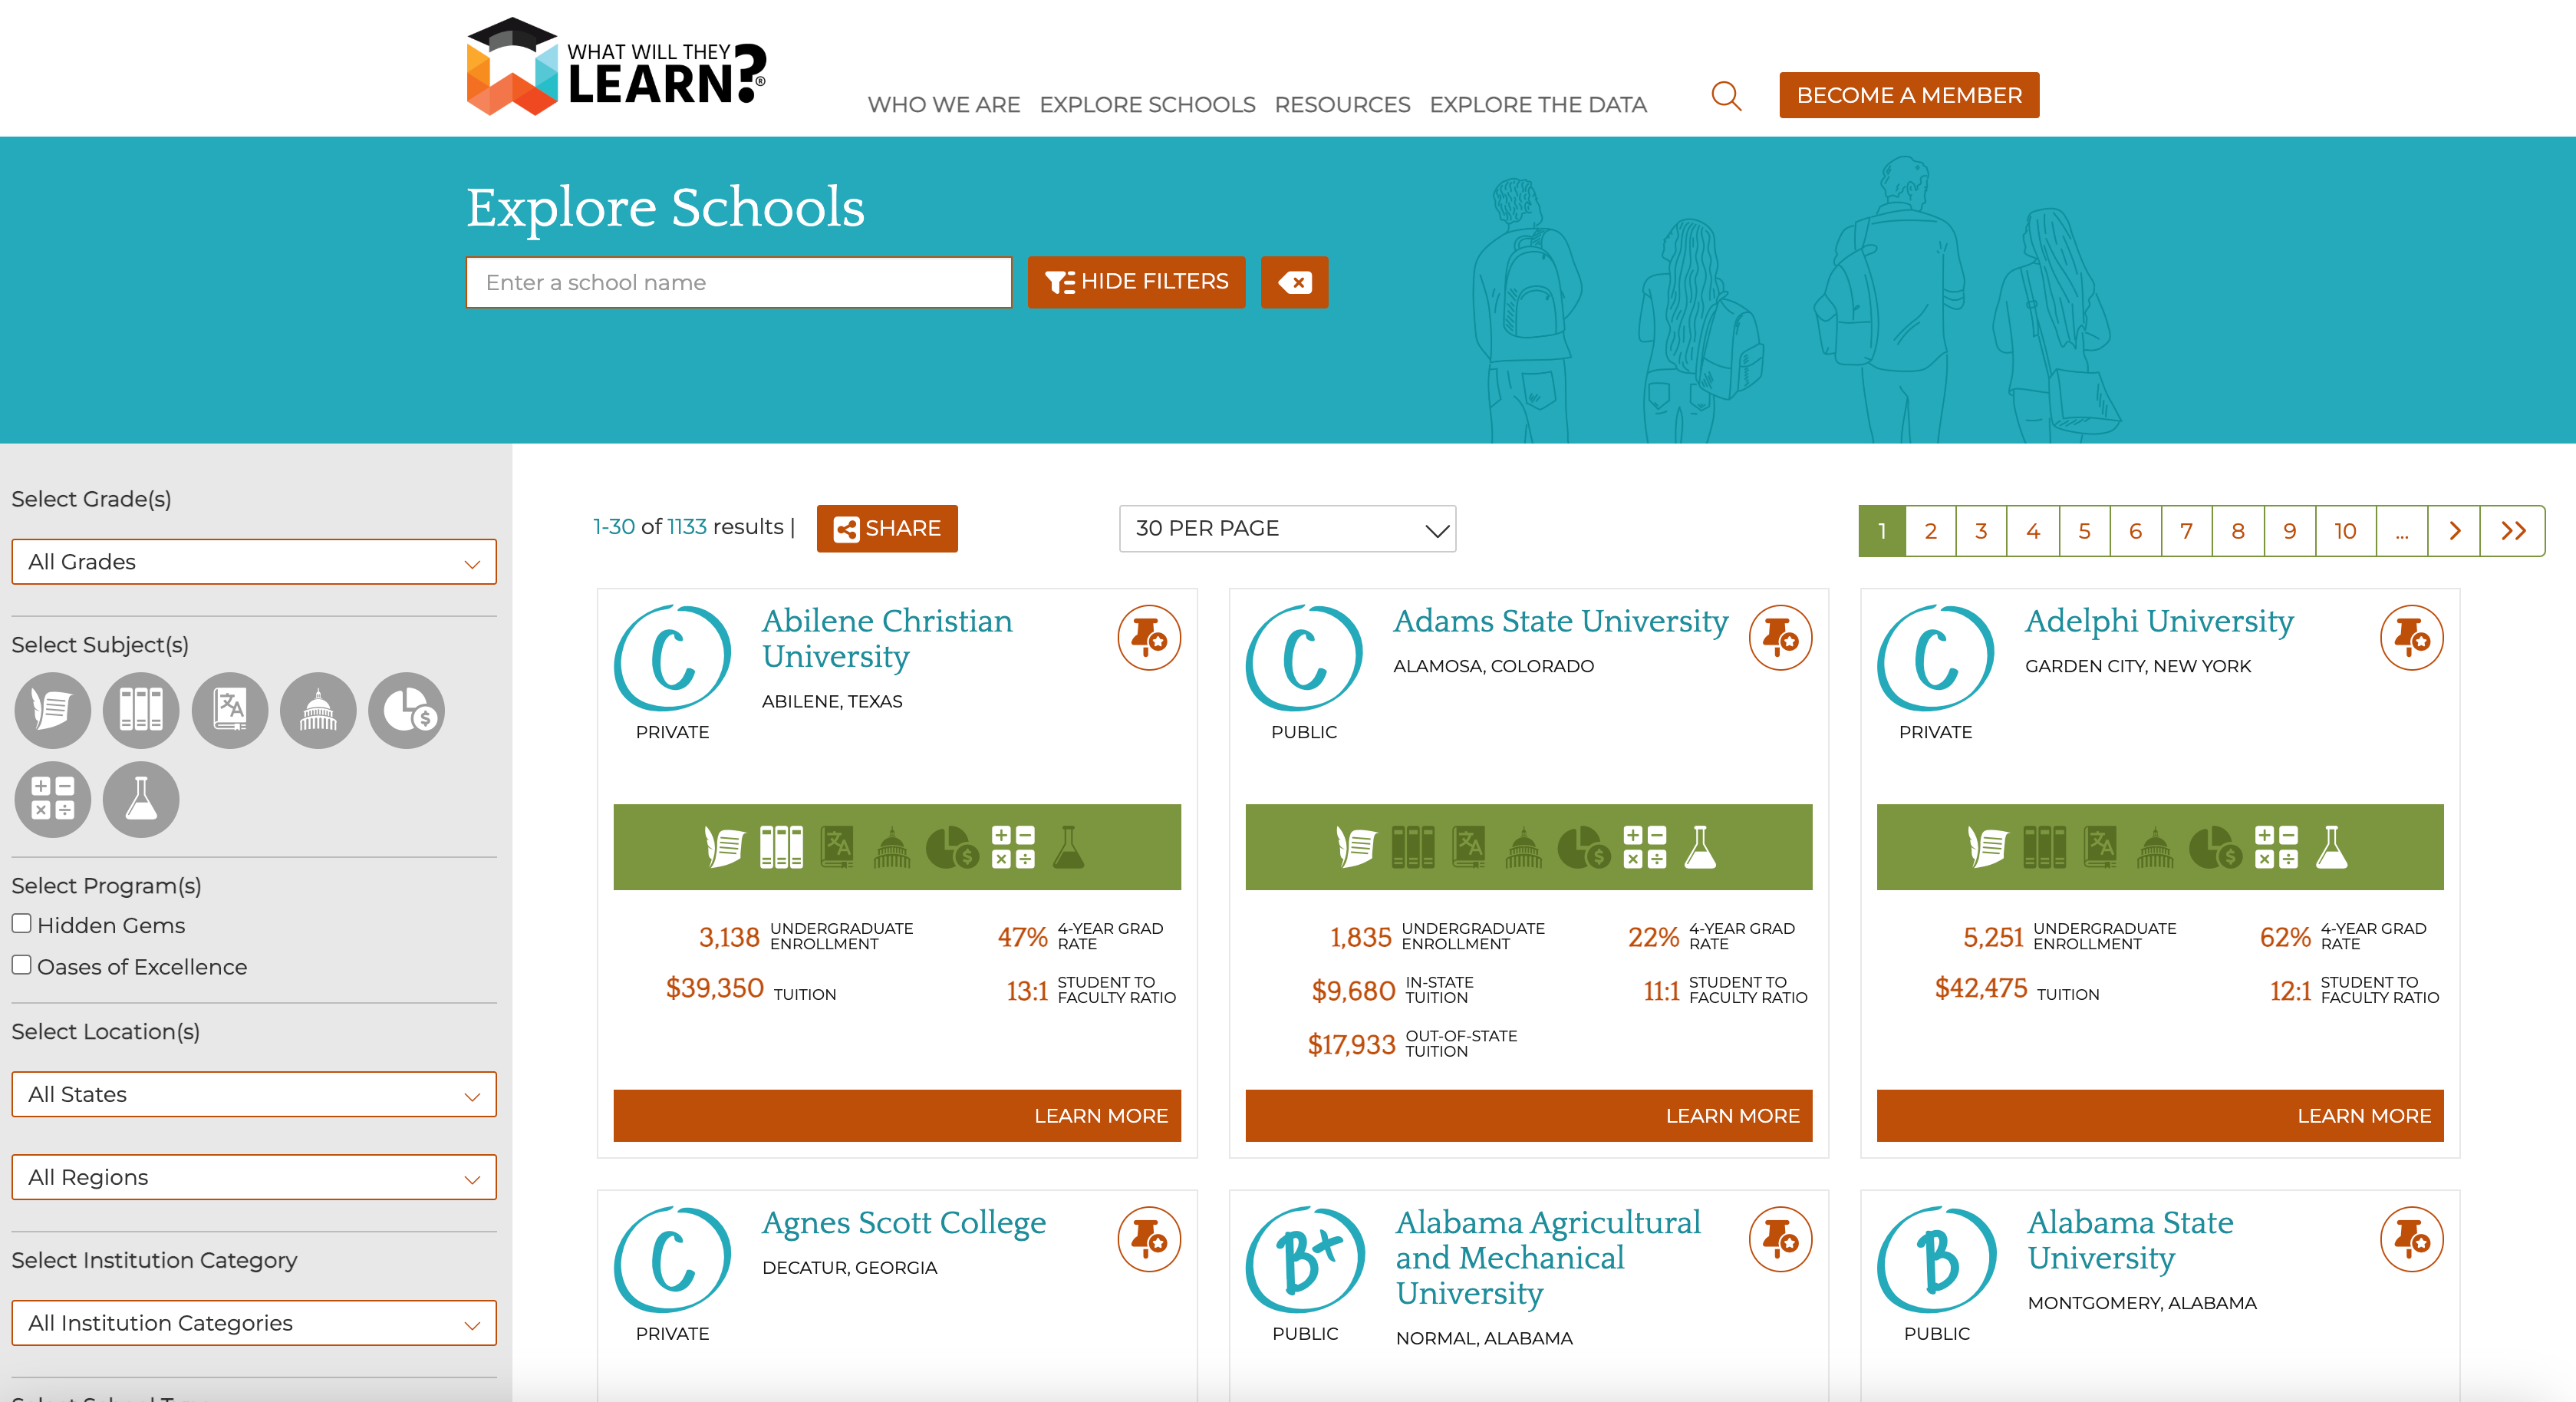Click the search magnifier icon in header
2576x1402 pixels.
(1725, 96)
